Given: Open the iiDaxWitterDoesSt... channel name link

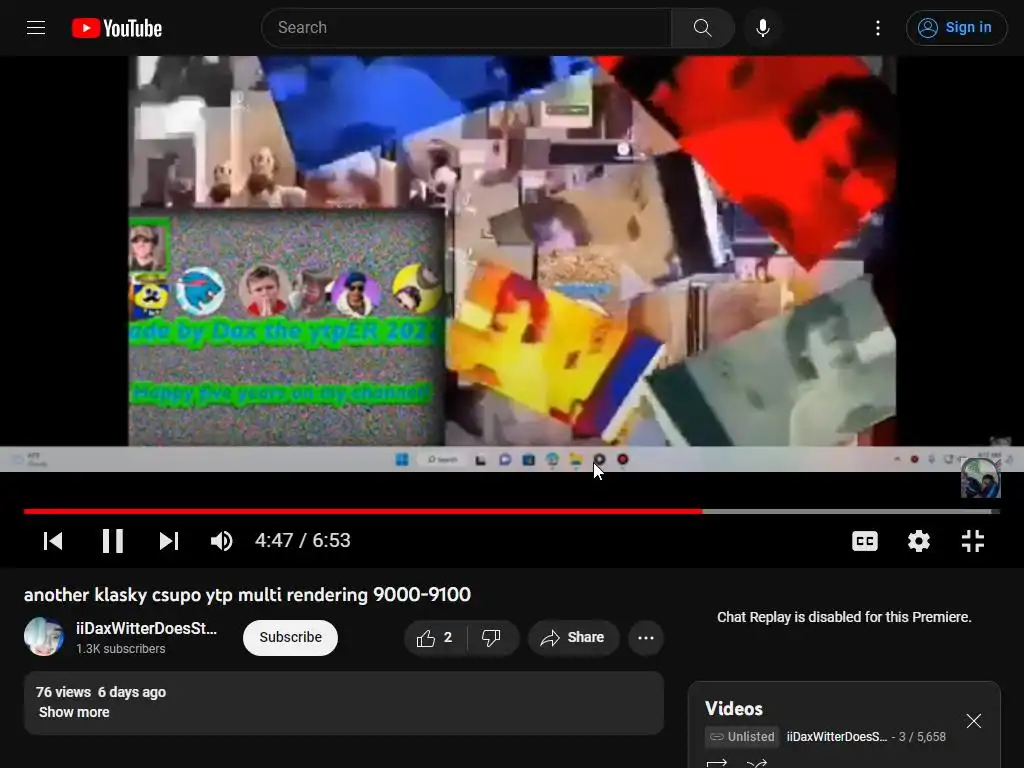Looking at the screenshot, I should [146, 628].
